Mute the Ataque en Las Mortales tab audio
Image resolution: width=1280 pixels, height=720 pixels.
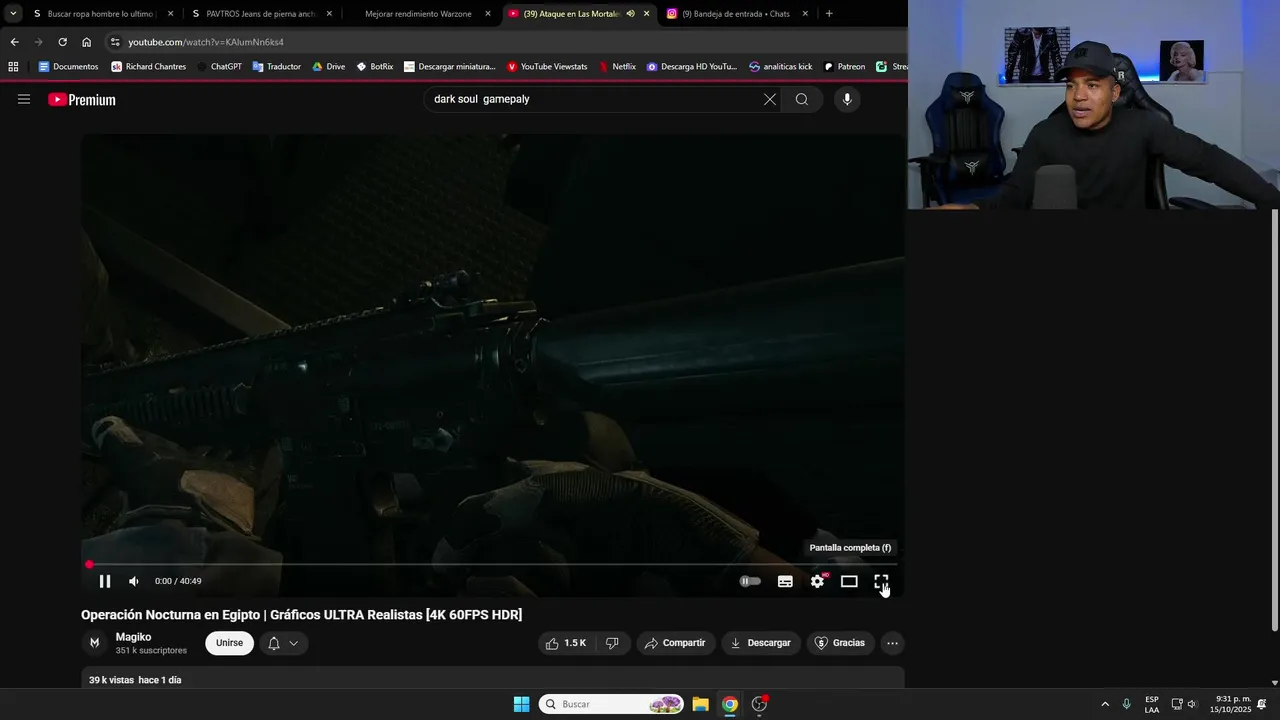[630, 14]
